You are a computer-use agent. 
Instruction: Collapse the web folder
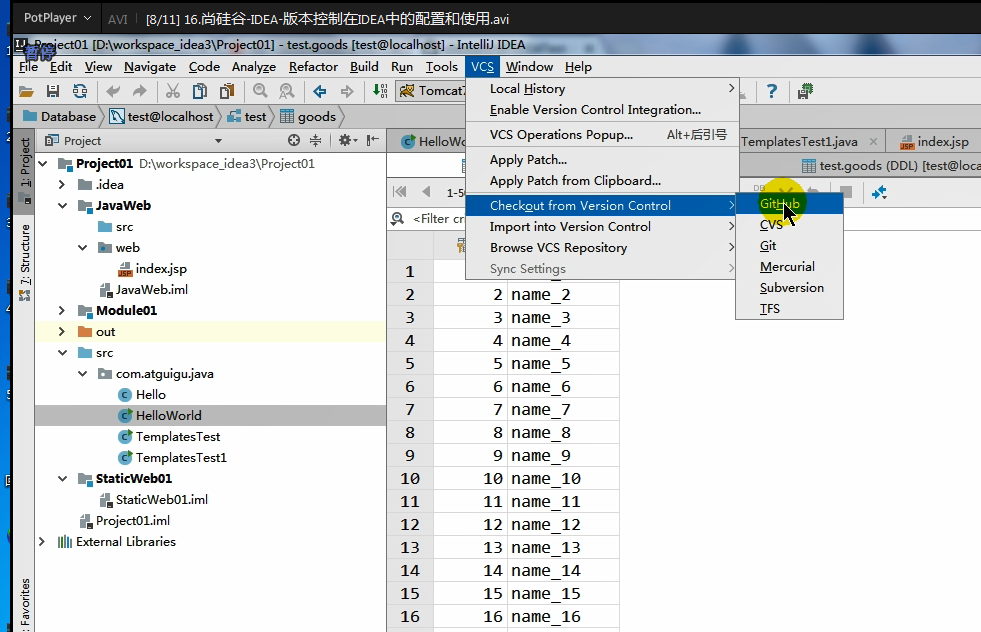pyautogui.click(x=83, y=248)
